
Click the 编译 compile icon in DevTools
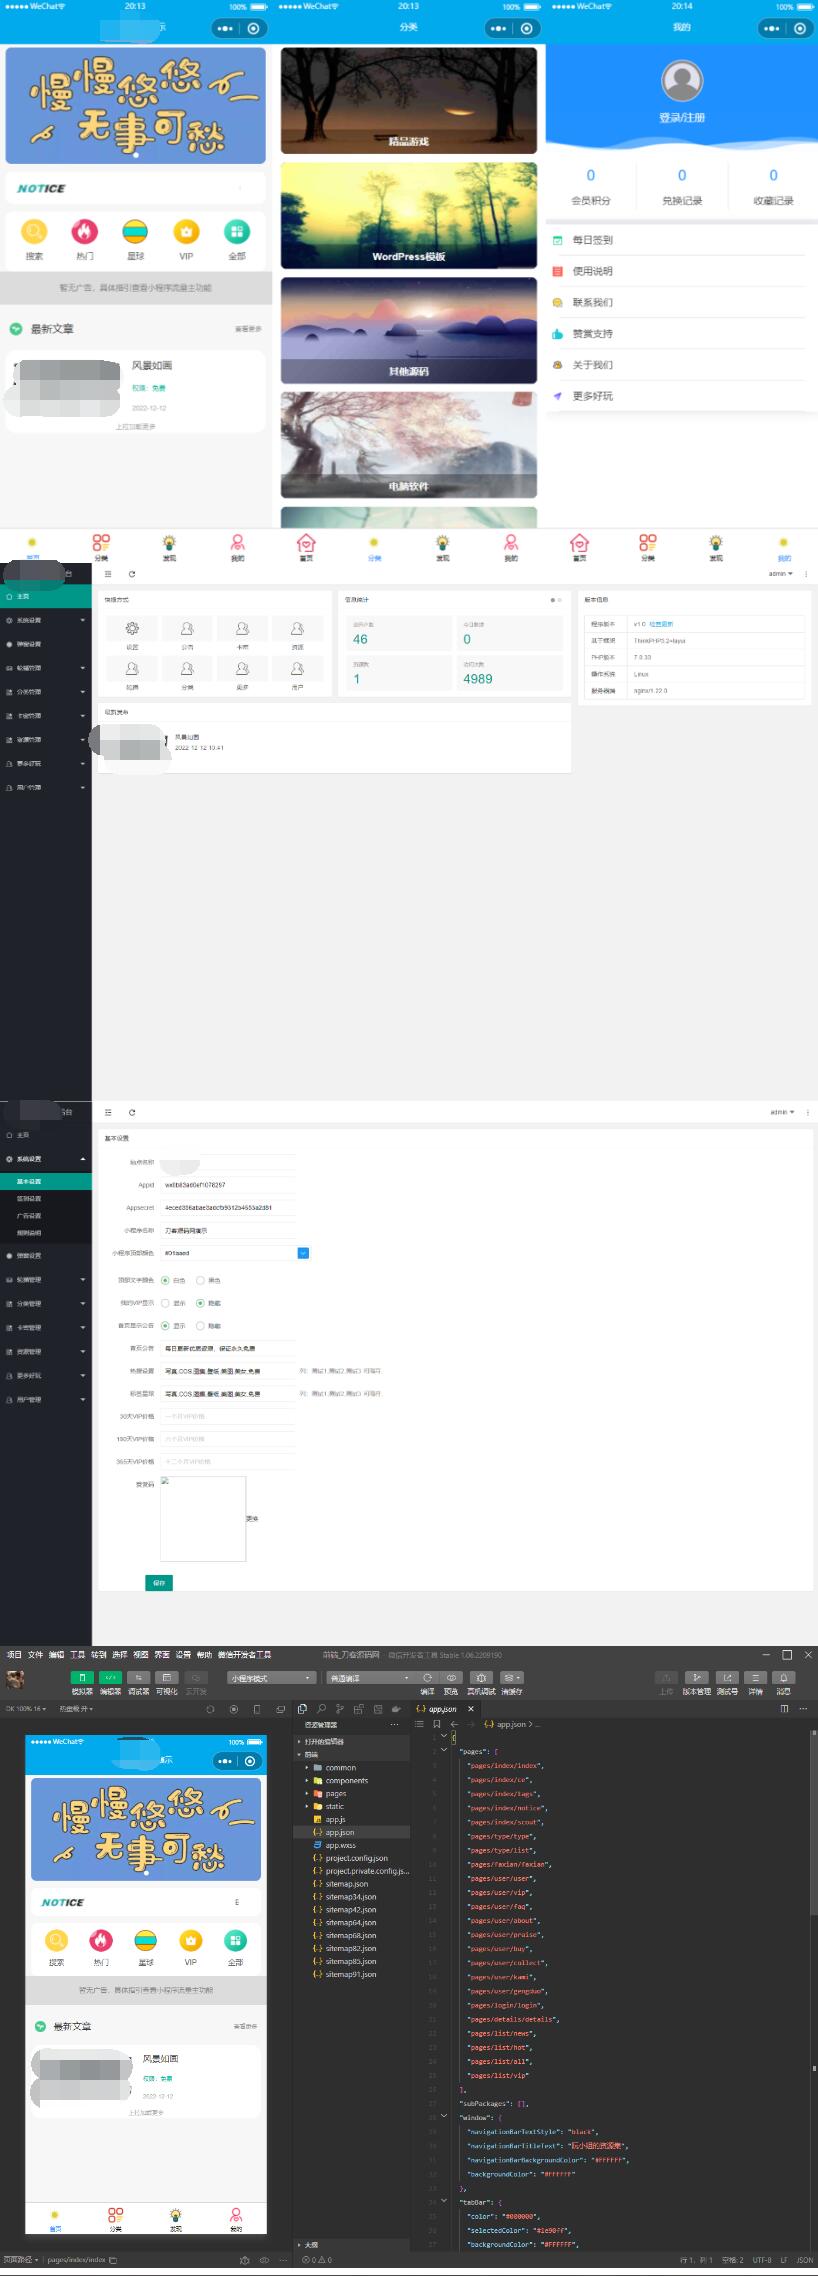point(427,1678)
